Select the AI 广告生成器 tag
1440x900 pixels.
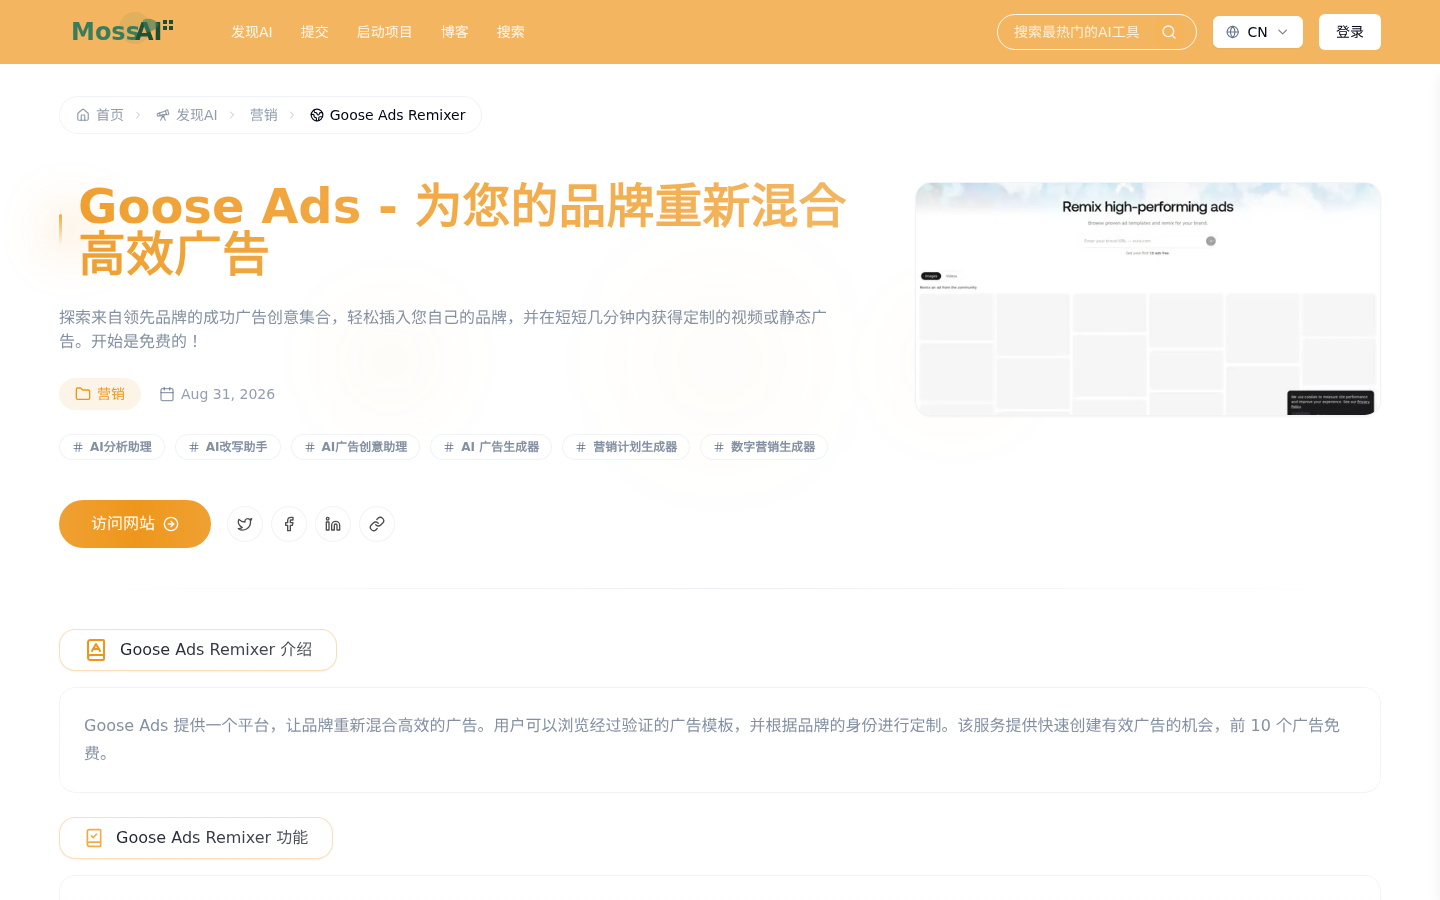(x=491, y=447)
